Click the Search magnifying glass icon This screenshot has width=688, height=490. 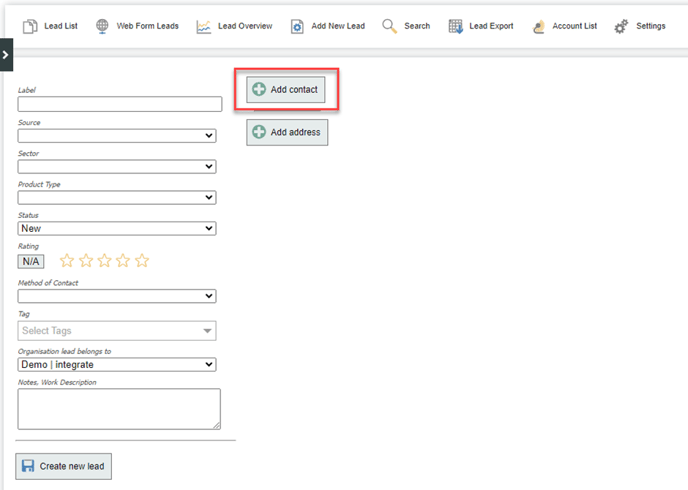(x=389, y=26)
